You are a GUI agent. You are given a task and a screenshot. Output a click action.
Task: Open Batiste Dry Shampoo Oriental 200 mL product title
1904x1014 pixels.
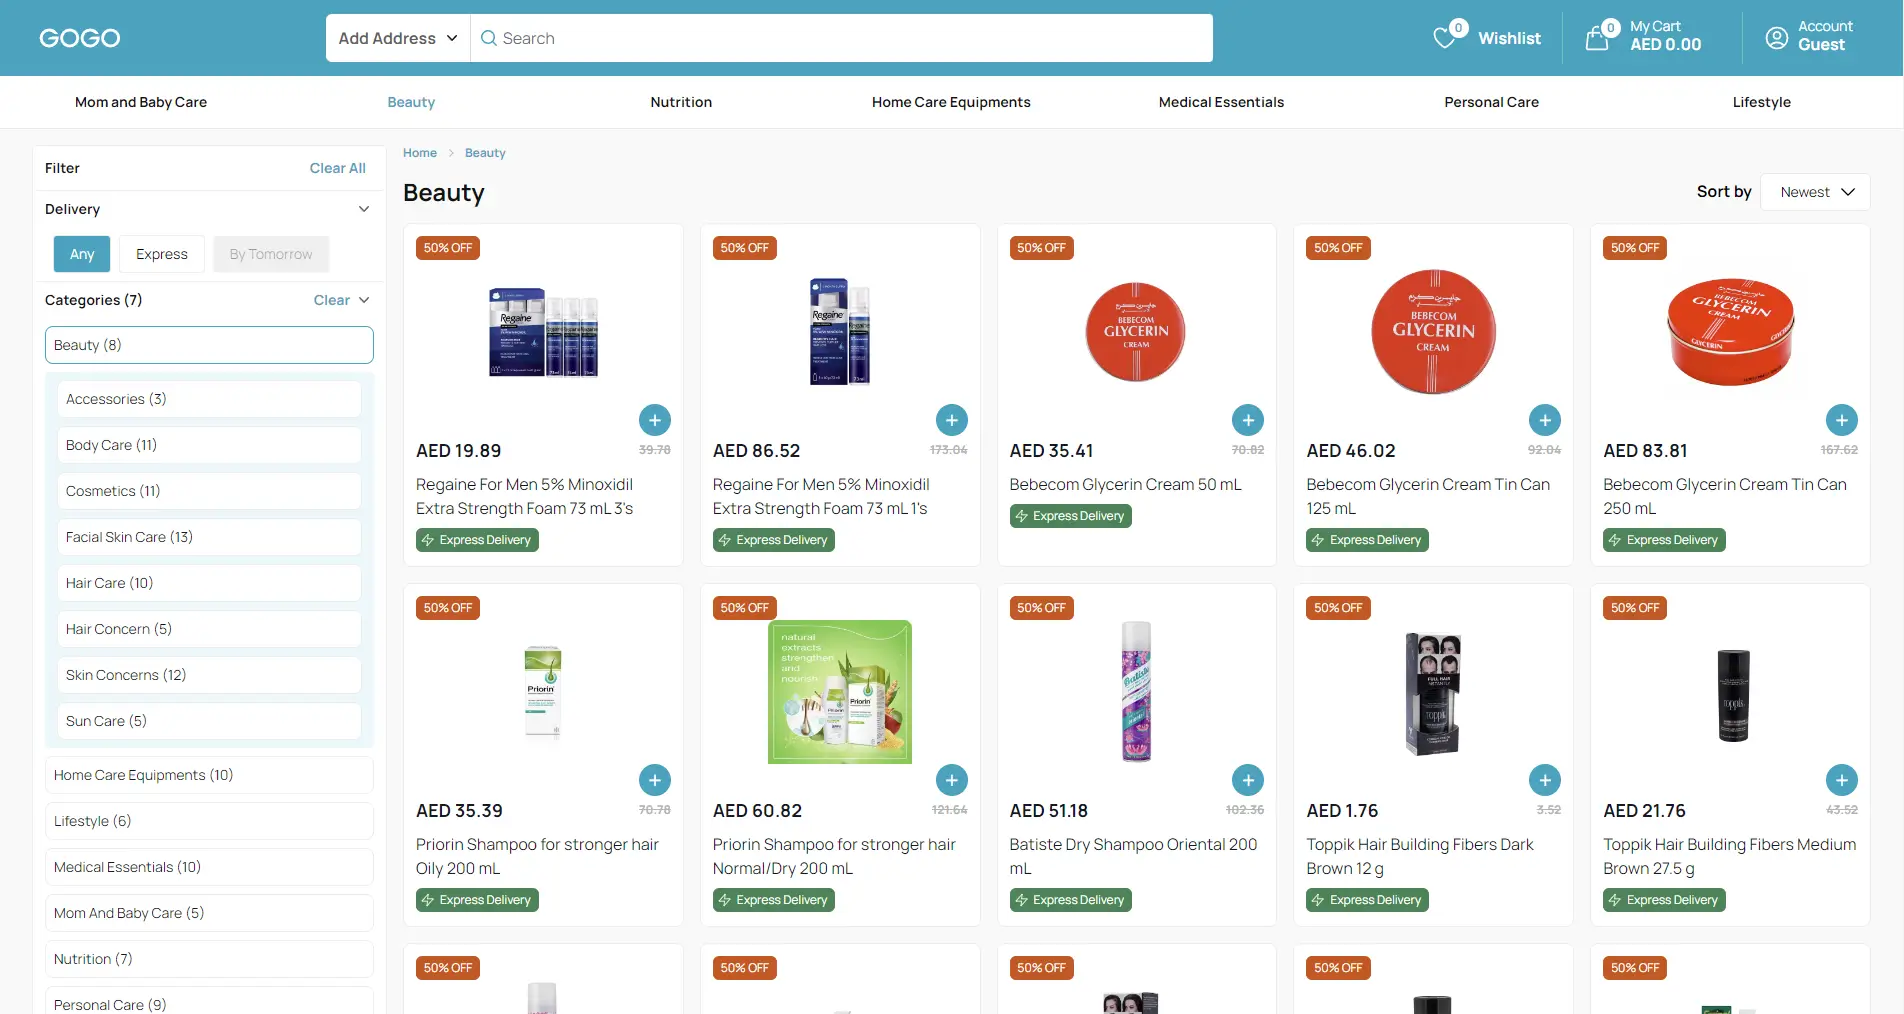(x=1133, y=856)
